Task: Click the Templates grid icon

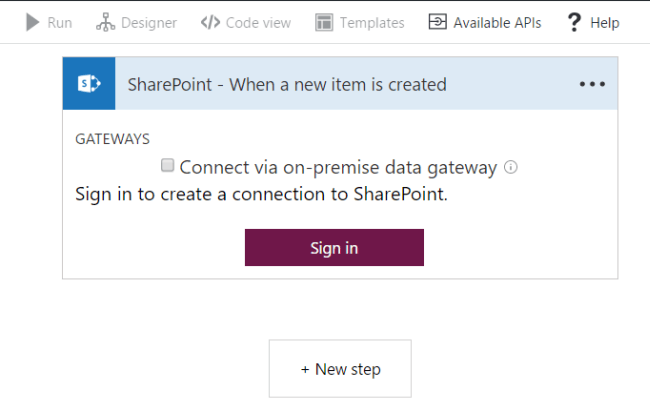Action: (x=323, y=22)
